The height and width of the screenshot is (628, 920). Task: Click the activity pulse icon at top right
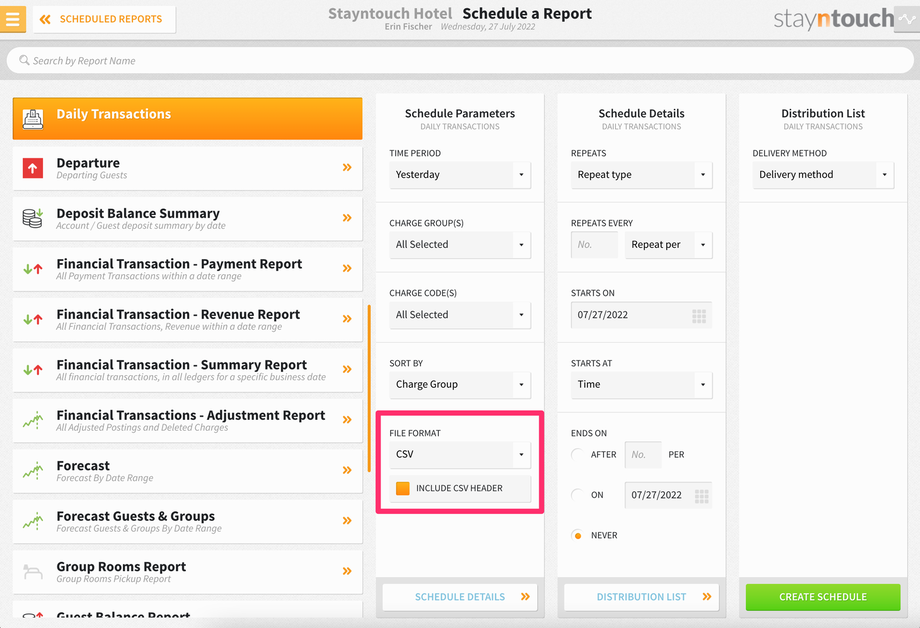[907, 19]
